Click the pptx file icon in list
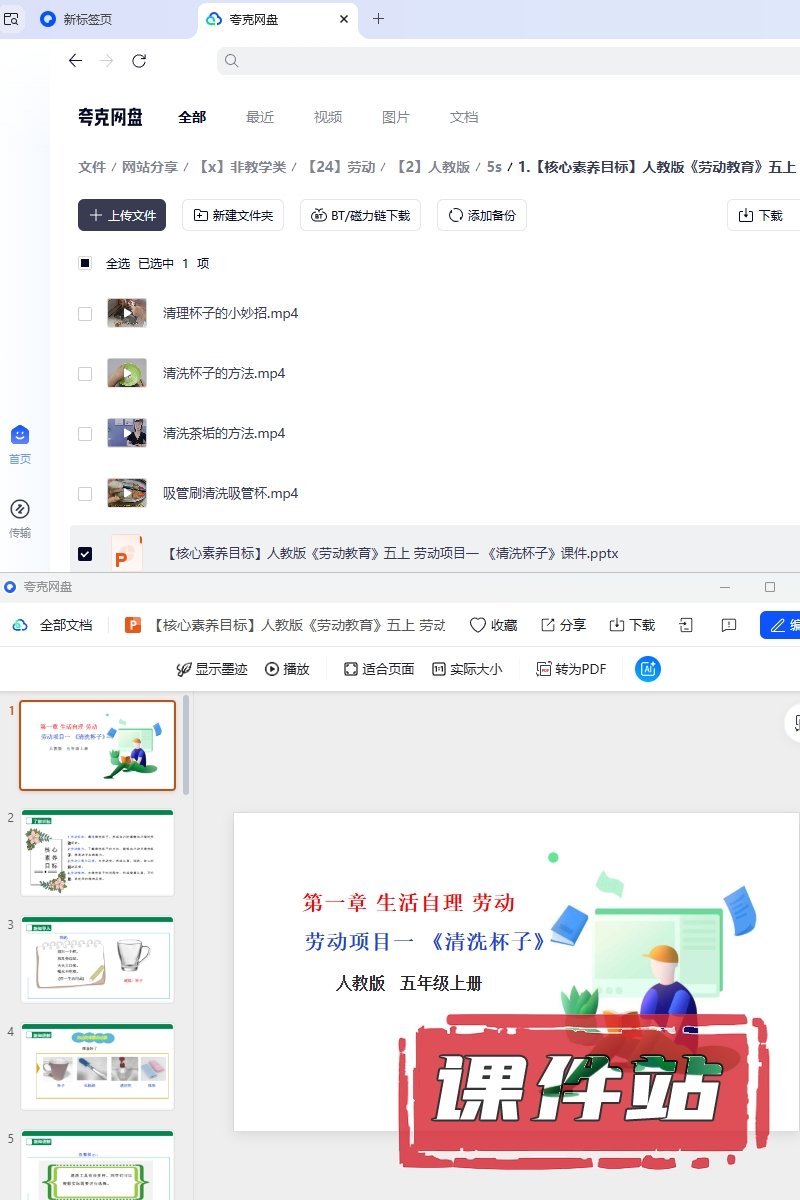800x1200 pixels. coord(127,553)
